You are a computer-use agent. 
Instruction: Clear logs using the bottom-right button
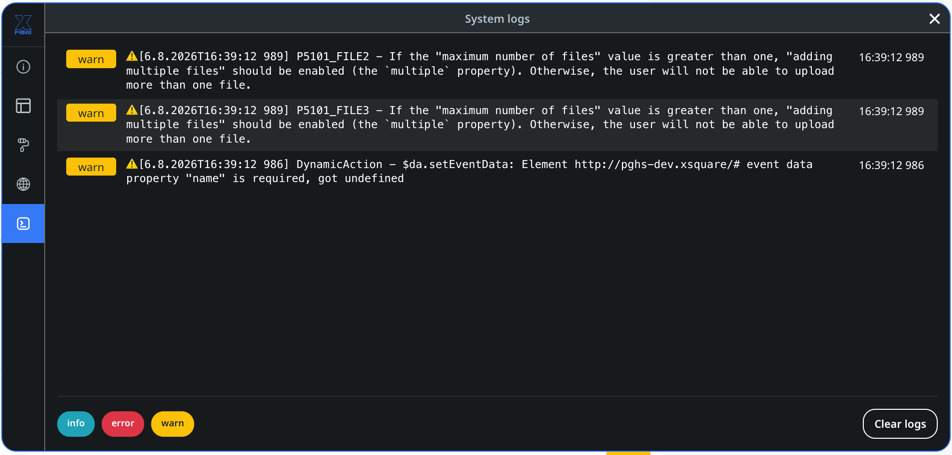[900, 424]
